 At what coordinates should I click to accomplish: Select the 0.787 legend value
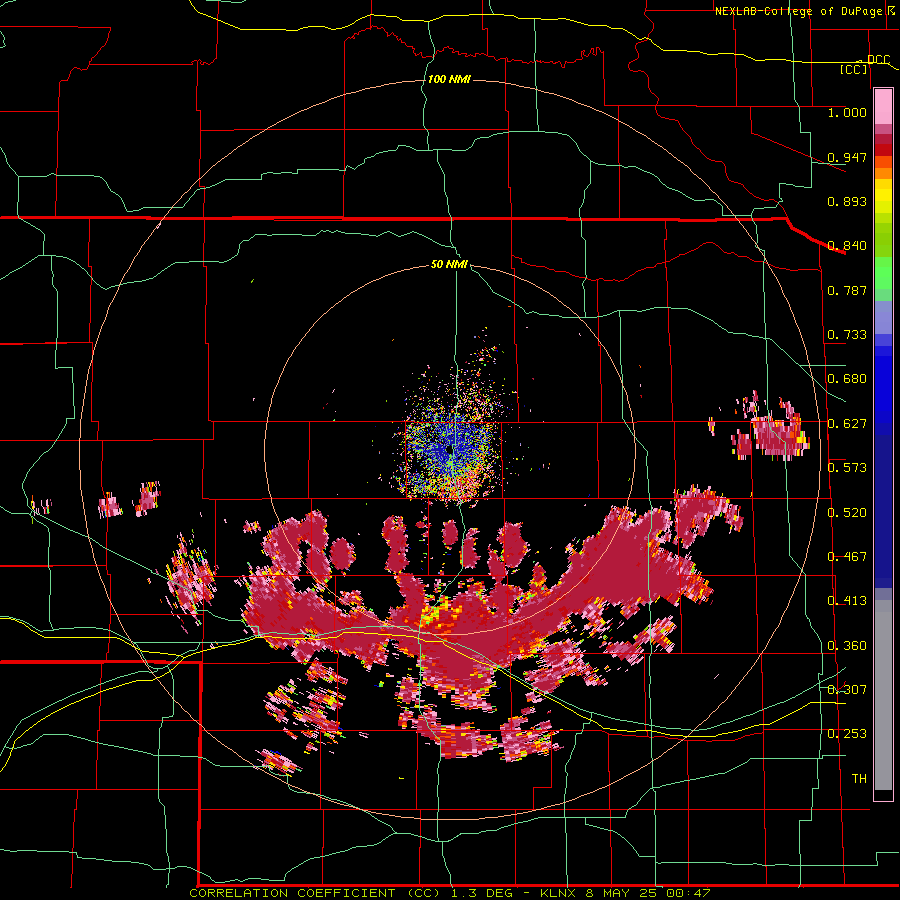pos(847,290)
